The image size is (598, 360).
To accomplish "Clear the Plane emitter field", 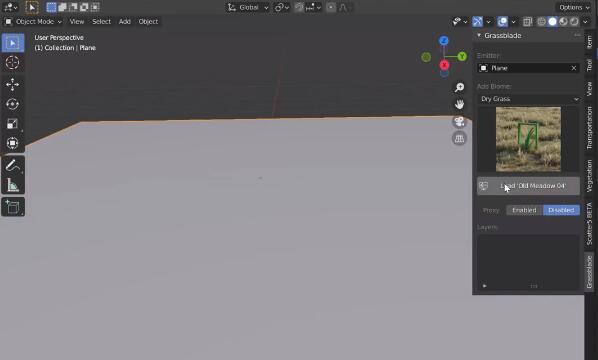I will click(x=574, y=68).
